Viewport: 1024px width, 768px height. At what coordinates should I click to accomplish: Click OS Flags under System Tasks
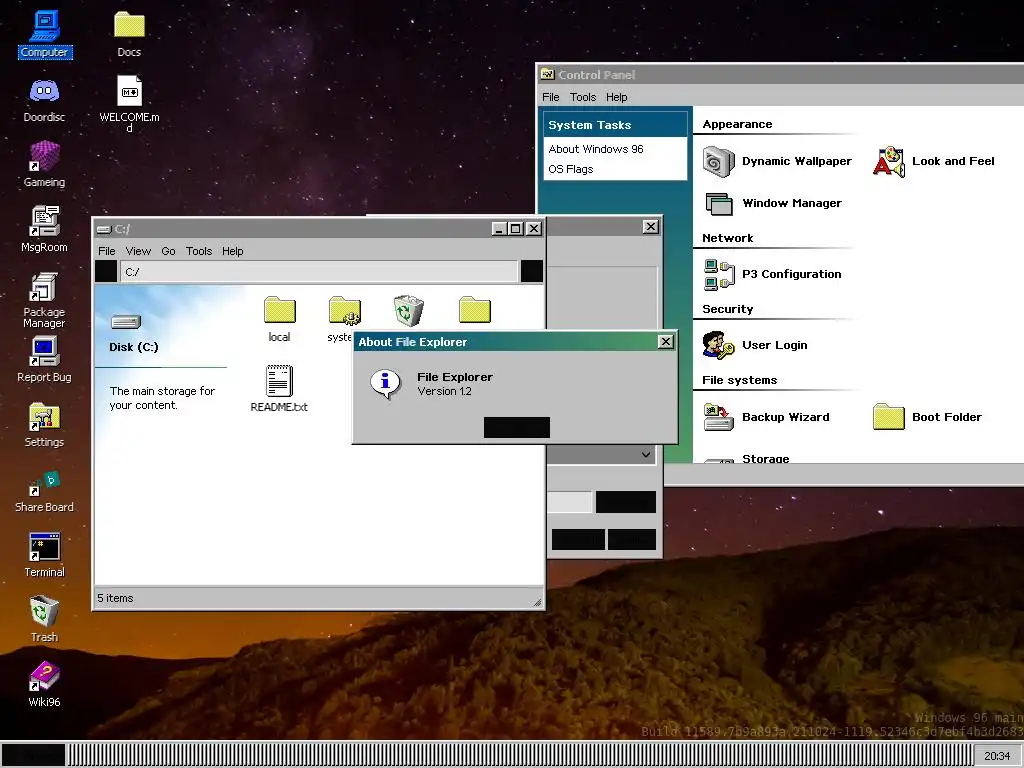(571, 169)
